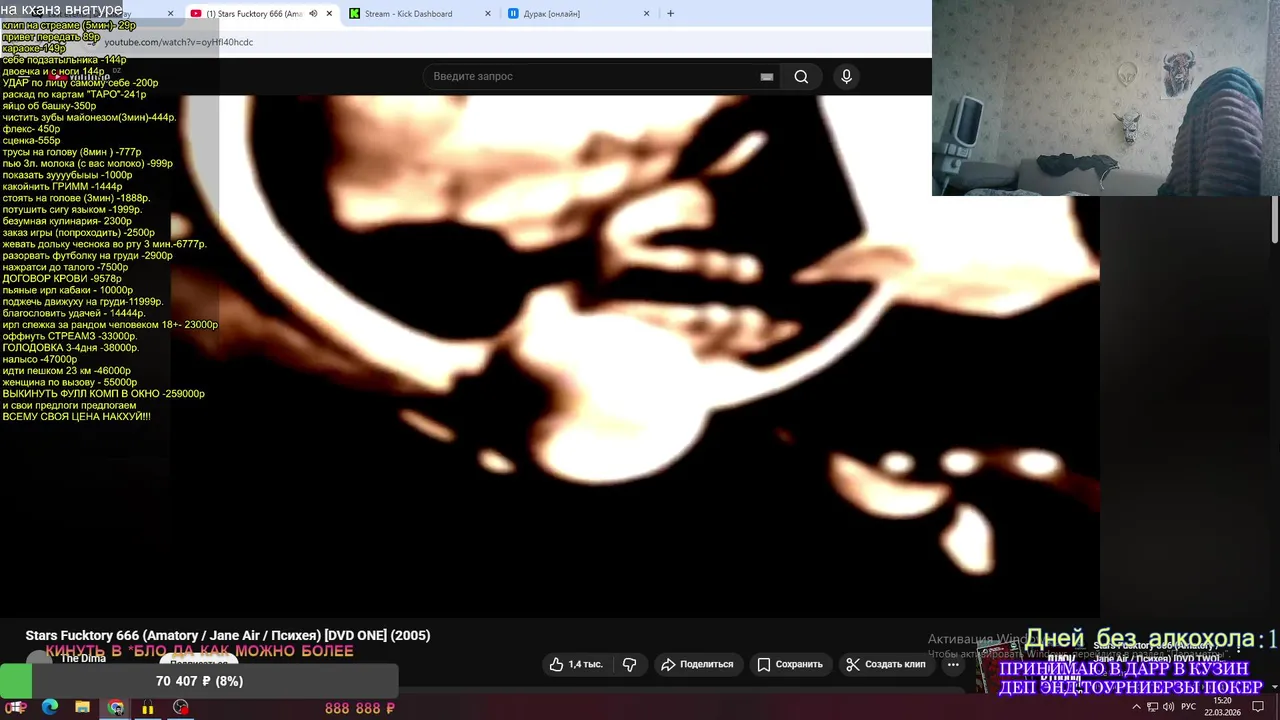Like the video with thumbs-up 1,4 тыс.

point(576,664)
